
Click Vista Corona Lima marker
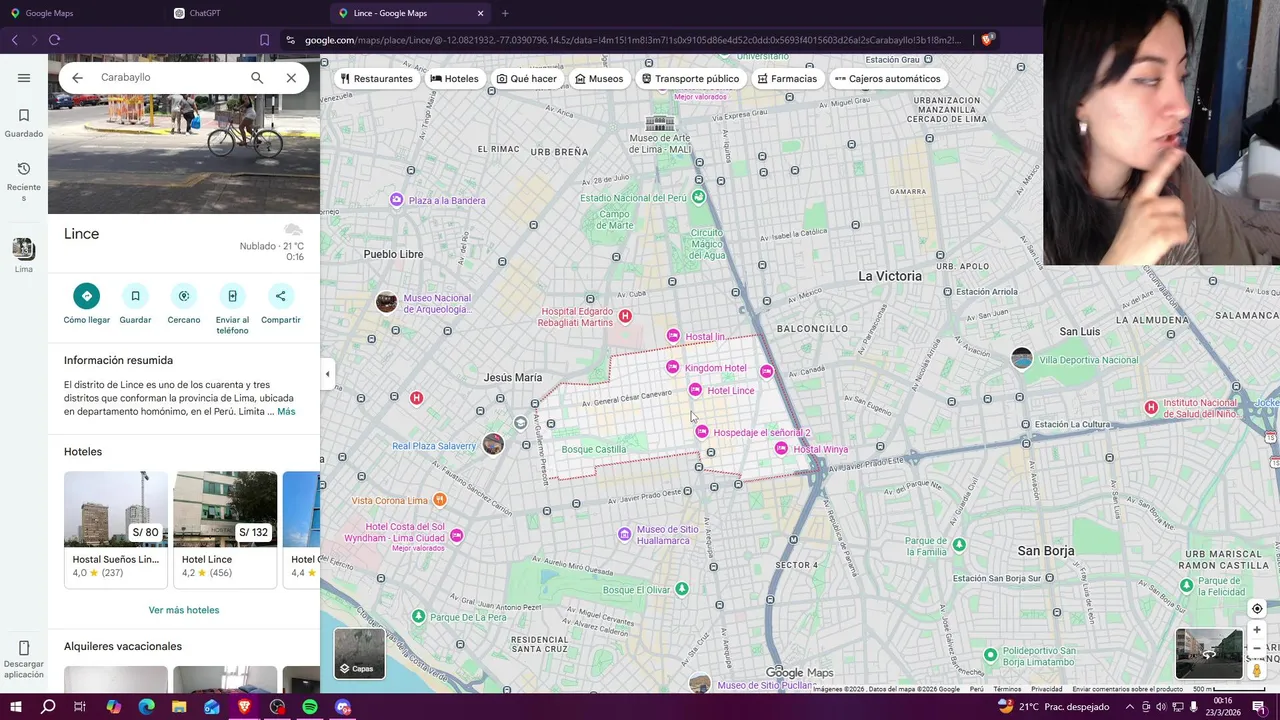(x=439, y=499)
